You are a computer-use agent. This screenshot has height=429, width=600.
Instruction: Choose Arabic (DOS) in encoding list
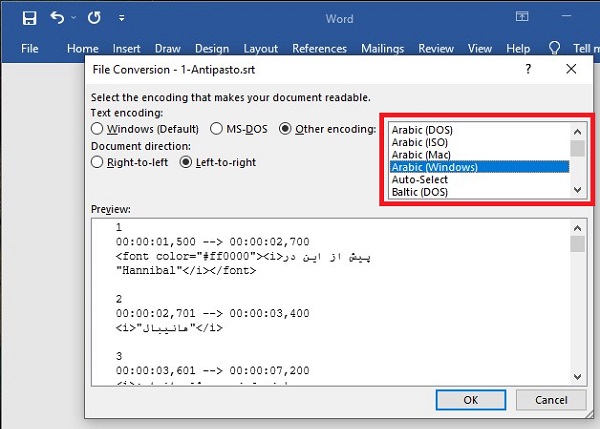coord(479,130)
